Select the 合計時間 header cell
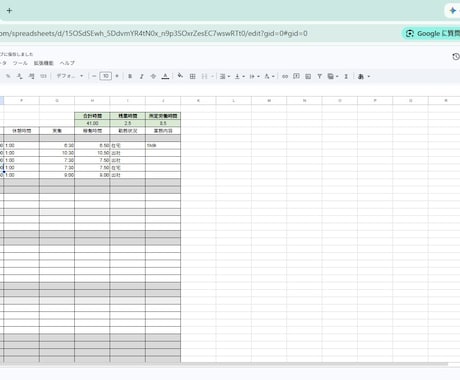 click(92, 116)
